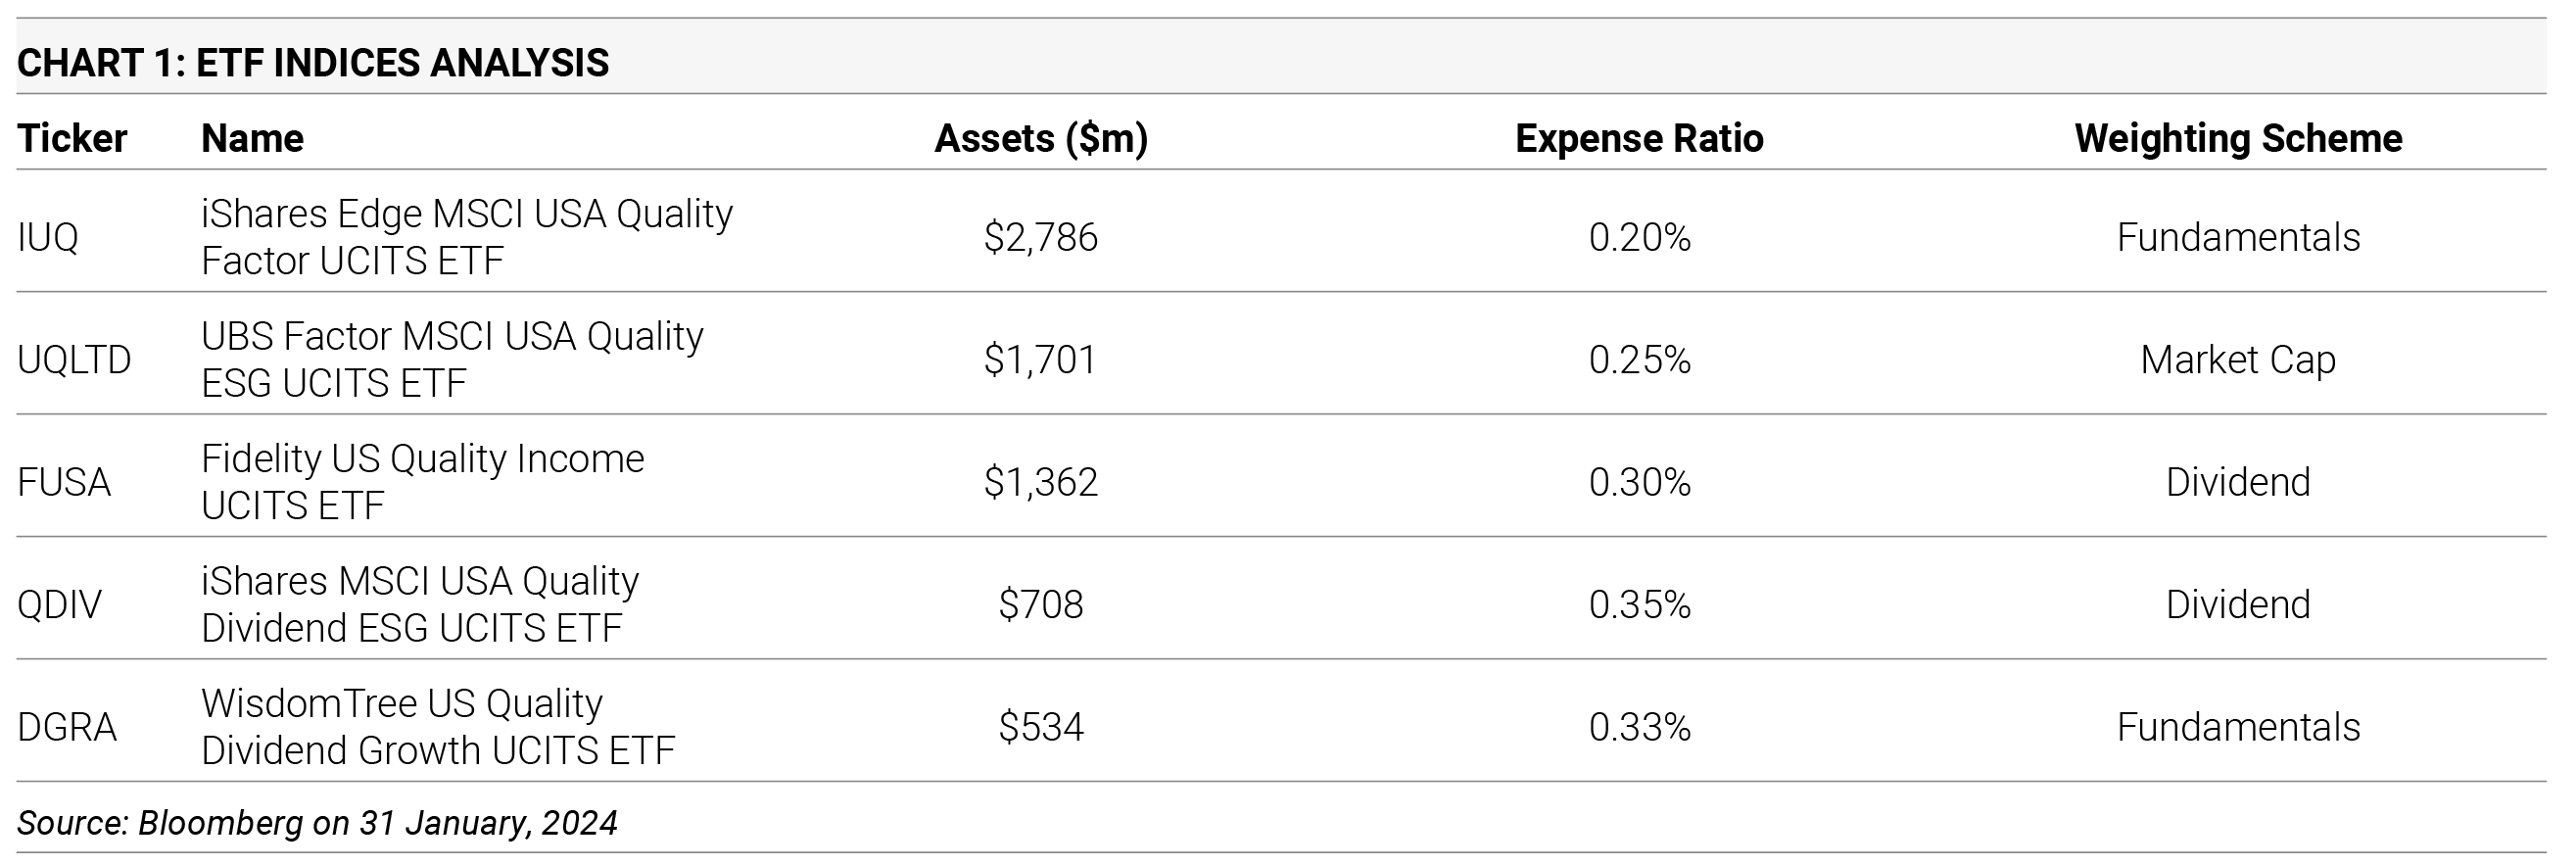Select the 0.33% expense ratio cell
2576x866 pixels.
[1639, 727]
